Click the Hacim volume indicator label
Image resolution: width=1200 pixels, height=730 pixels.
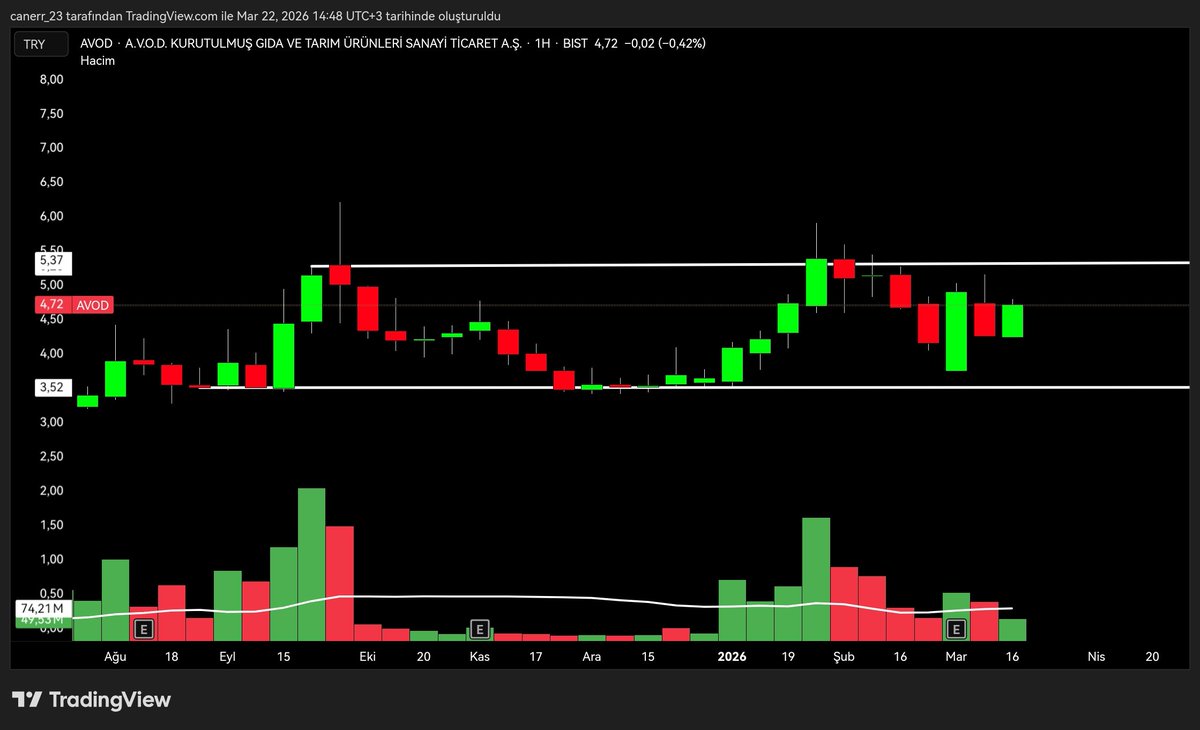click(x=97, y=61)
